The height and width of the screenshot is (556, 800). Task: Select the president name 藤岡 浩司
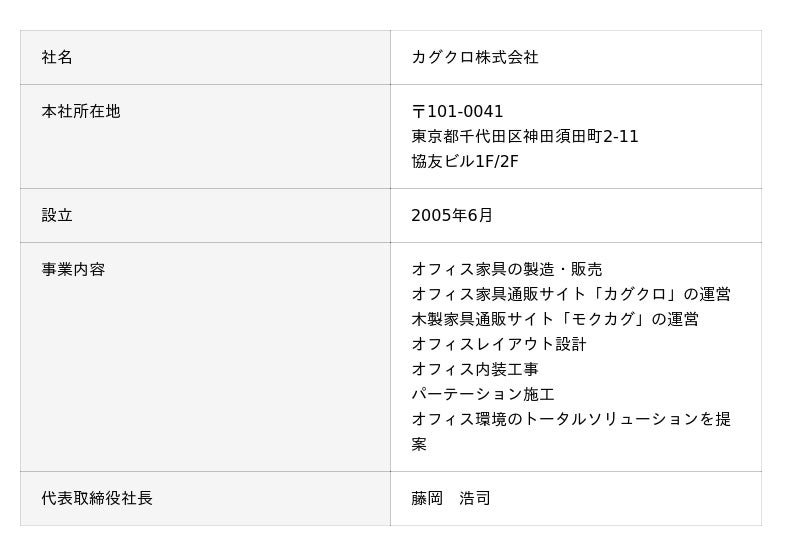tap(451, 499)
